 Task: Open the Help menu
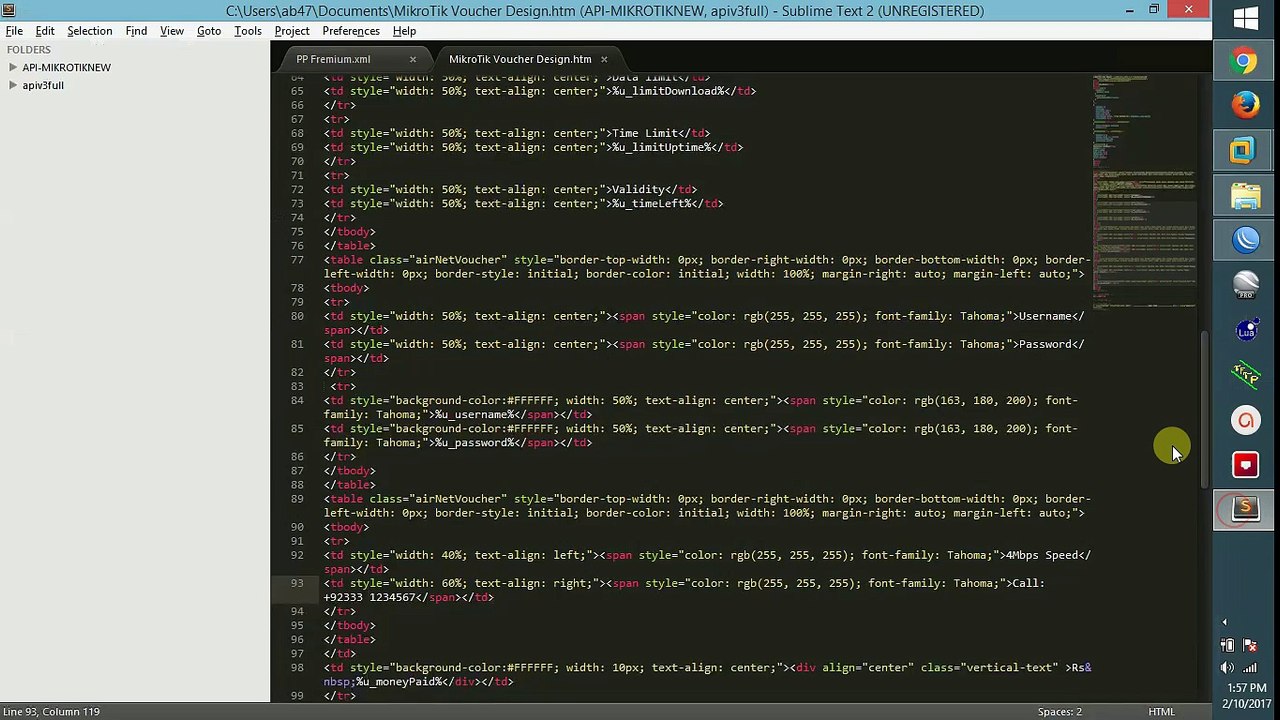click(404, 31)
